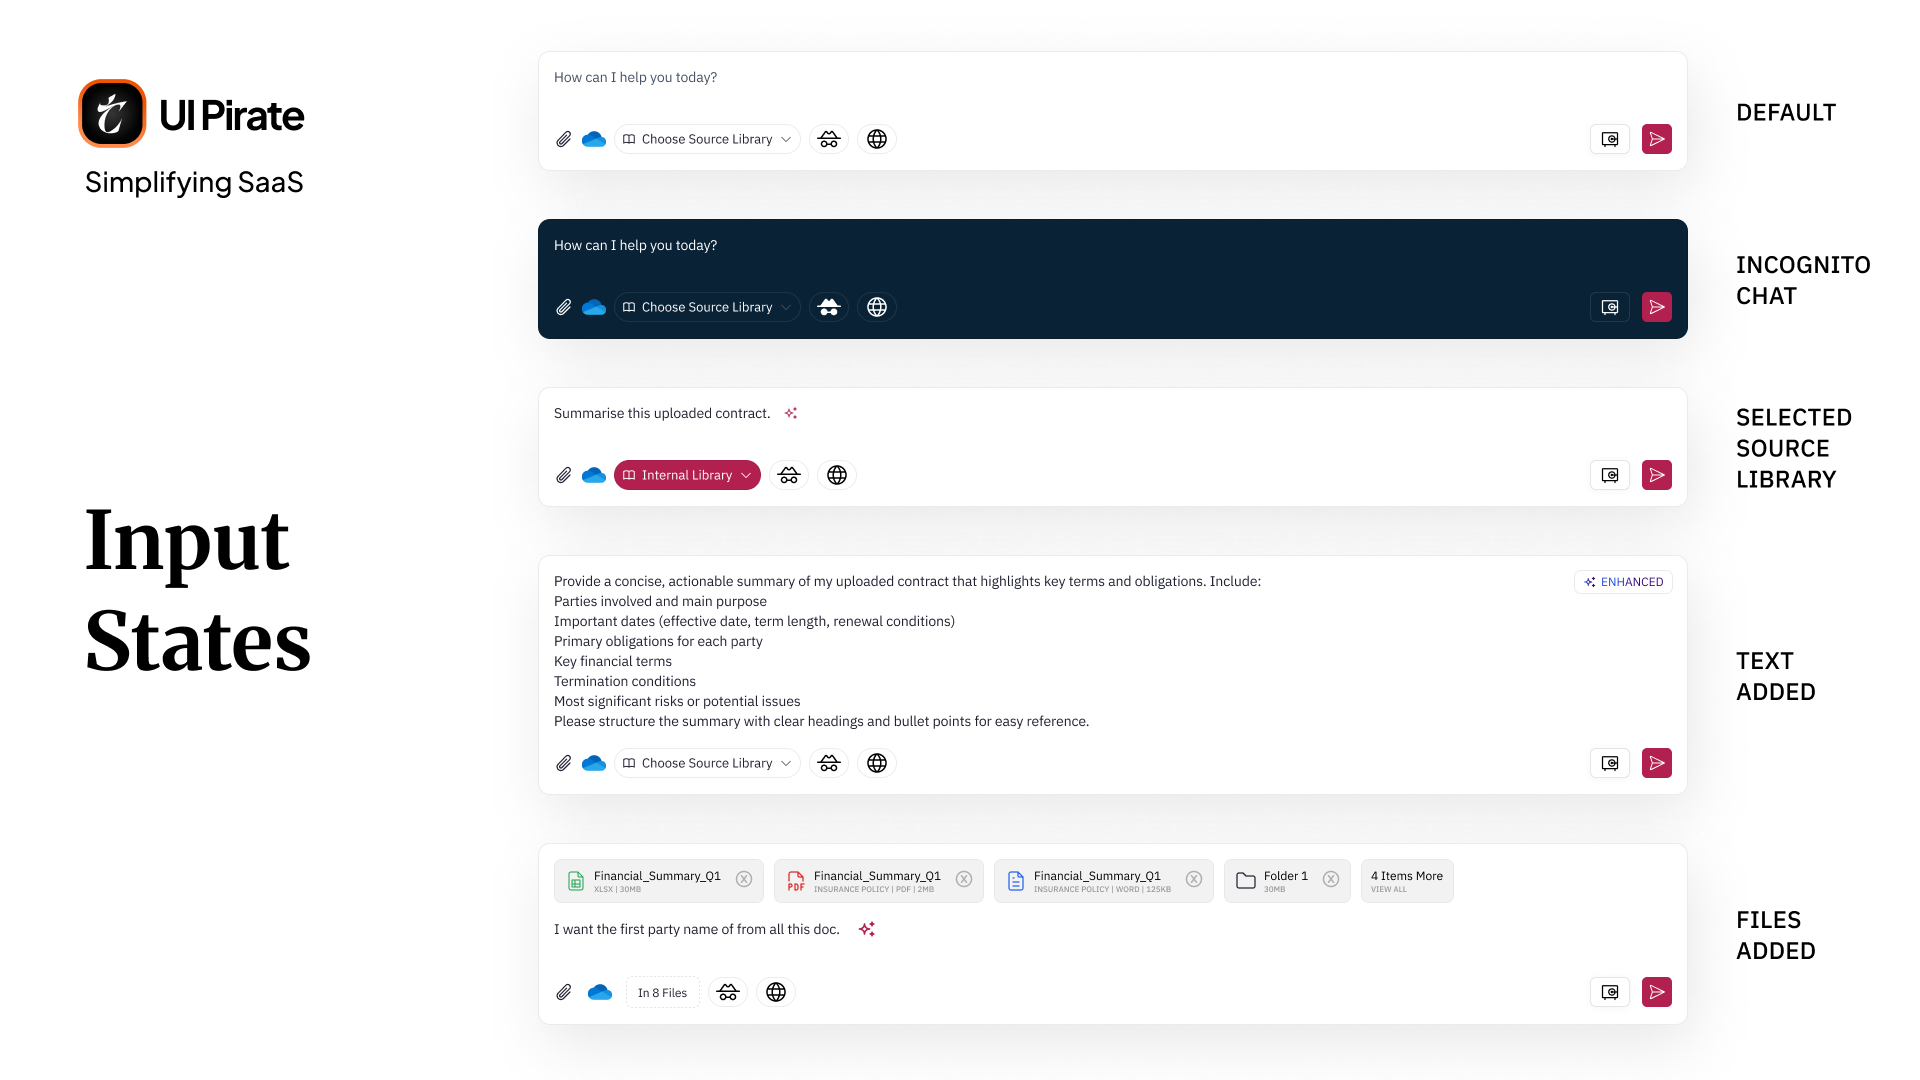The image size is (1920, 1080).
Task: Click the capture icon in Files Added input
Action: [x=1610, y=992]
